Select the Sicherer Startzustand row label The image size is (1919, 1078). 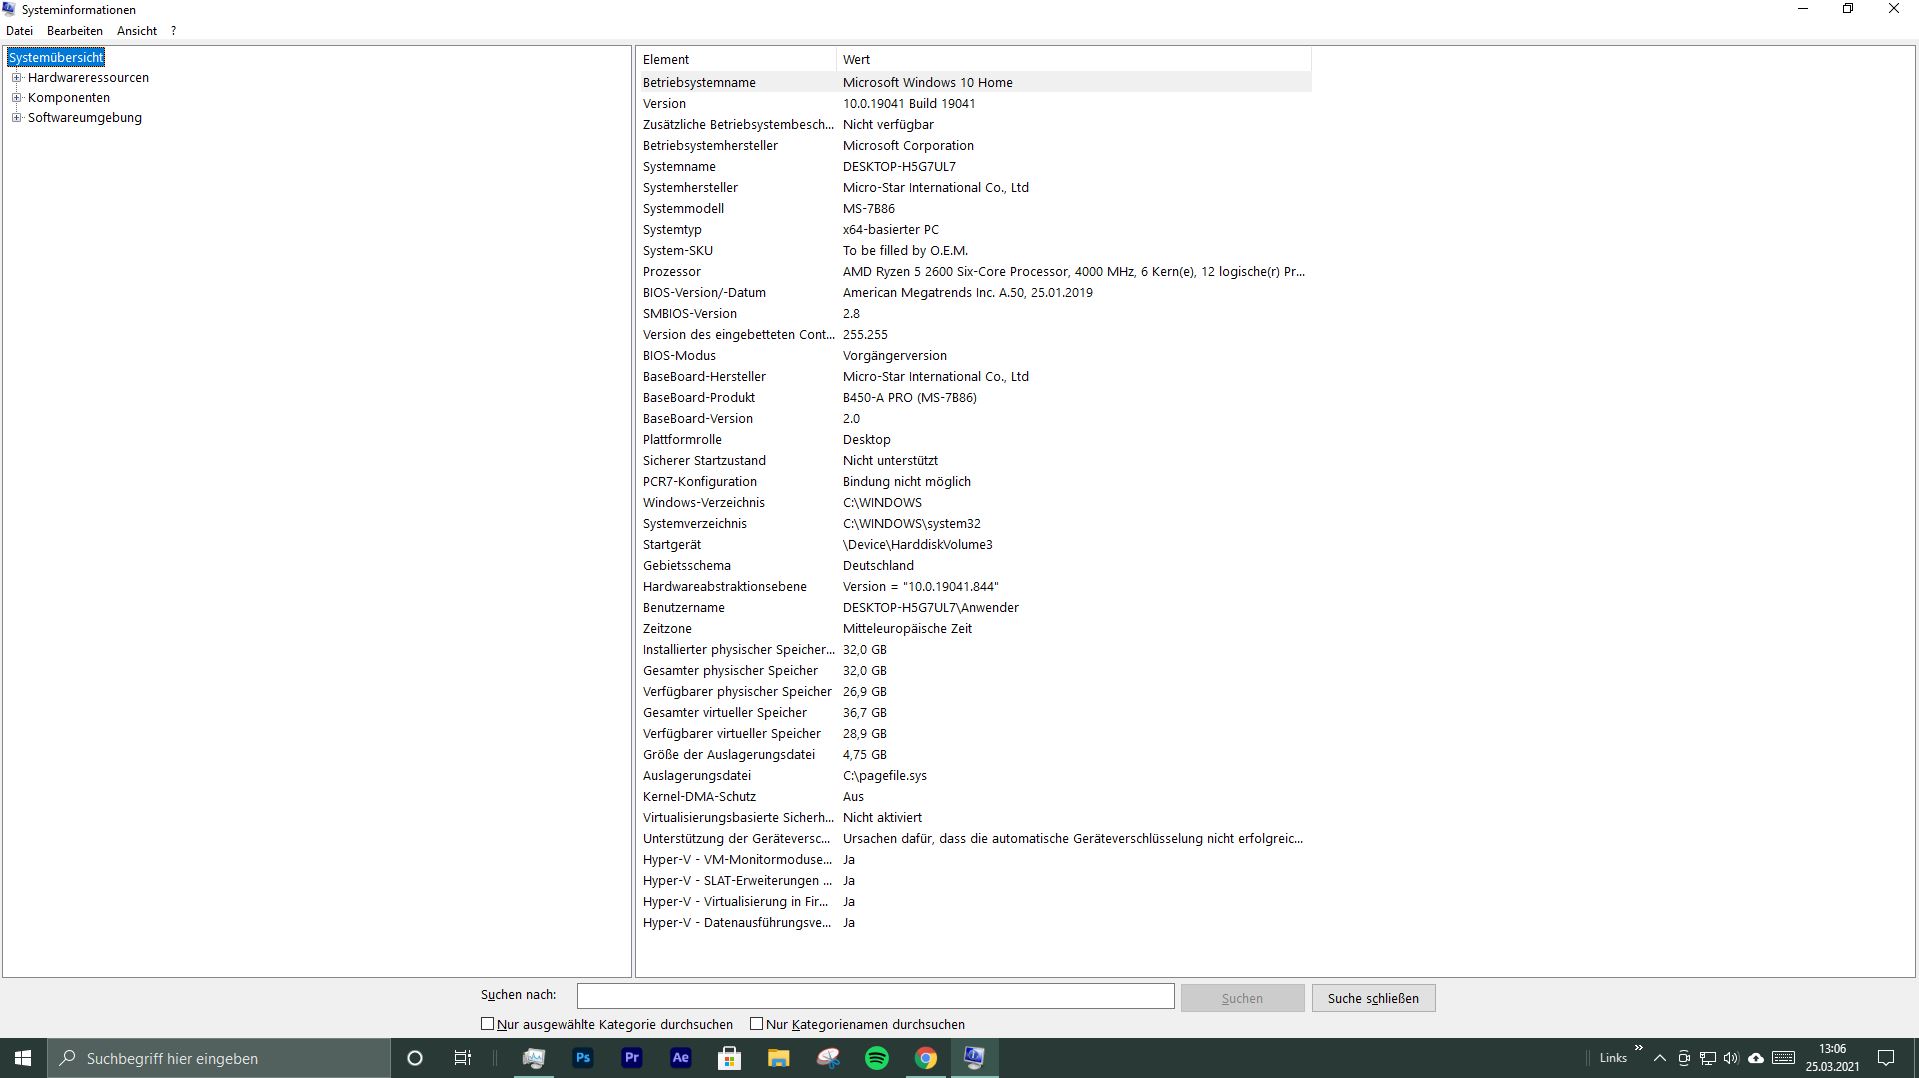click(704, 461)
